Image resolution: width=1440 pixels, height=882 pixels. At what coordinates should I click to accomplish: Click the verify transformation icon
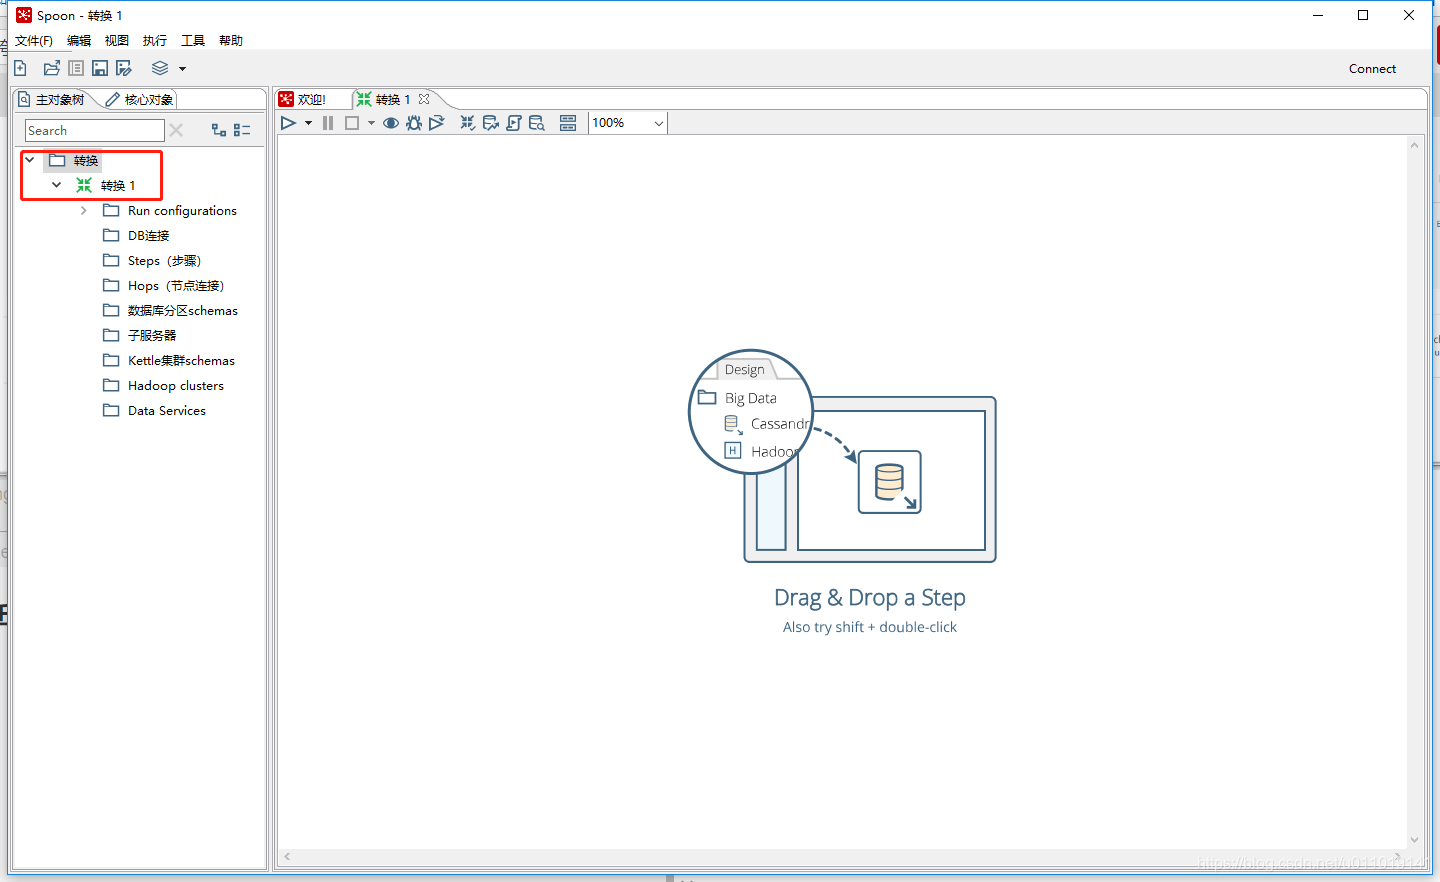[467, 123]
